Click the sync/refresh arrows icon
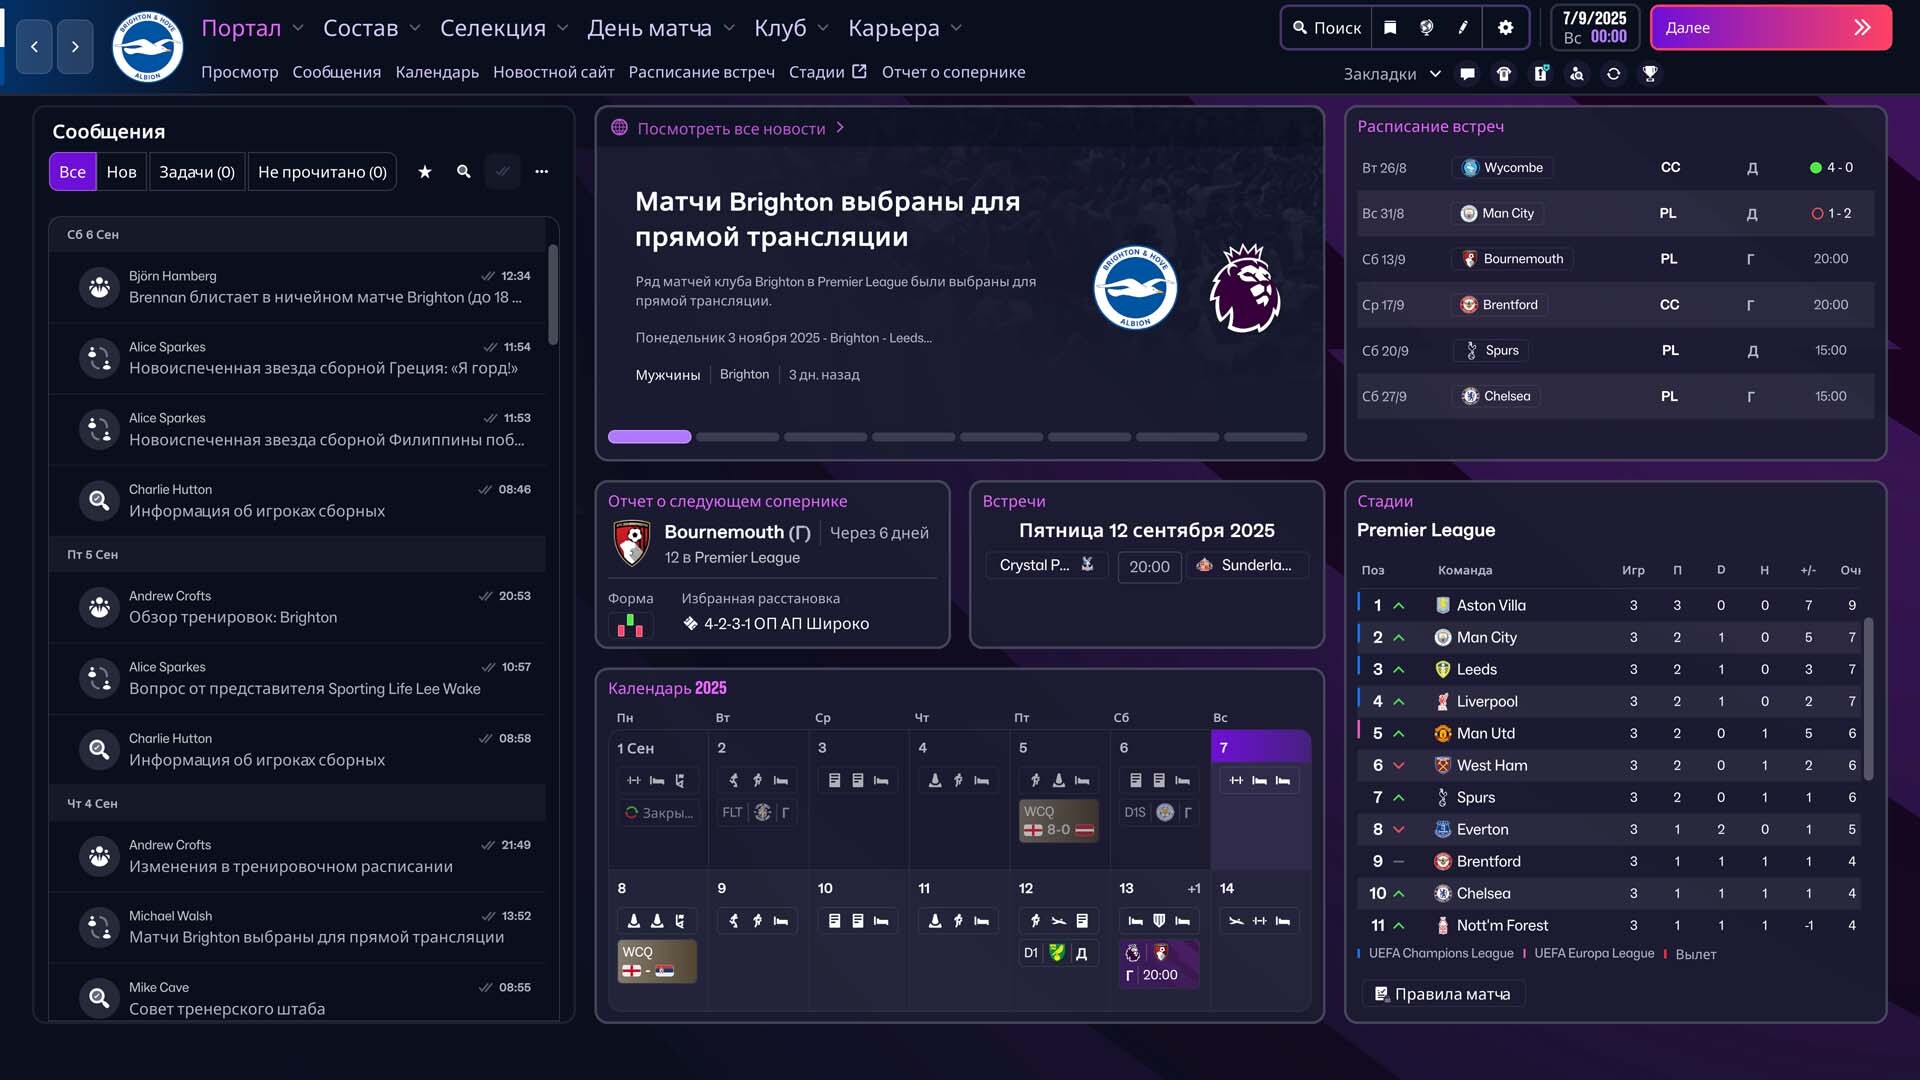This screenshot has width=1920, height=1080. (x=1614, y=73)
